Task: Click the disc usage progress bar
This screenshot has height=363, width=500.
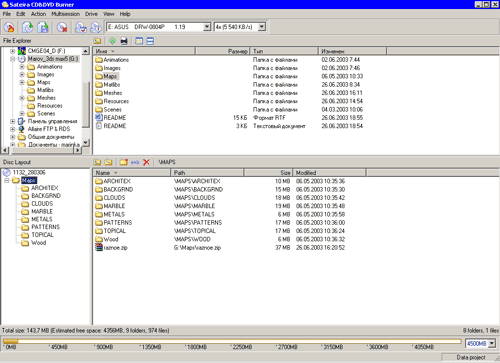Action: [232, 341]
